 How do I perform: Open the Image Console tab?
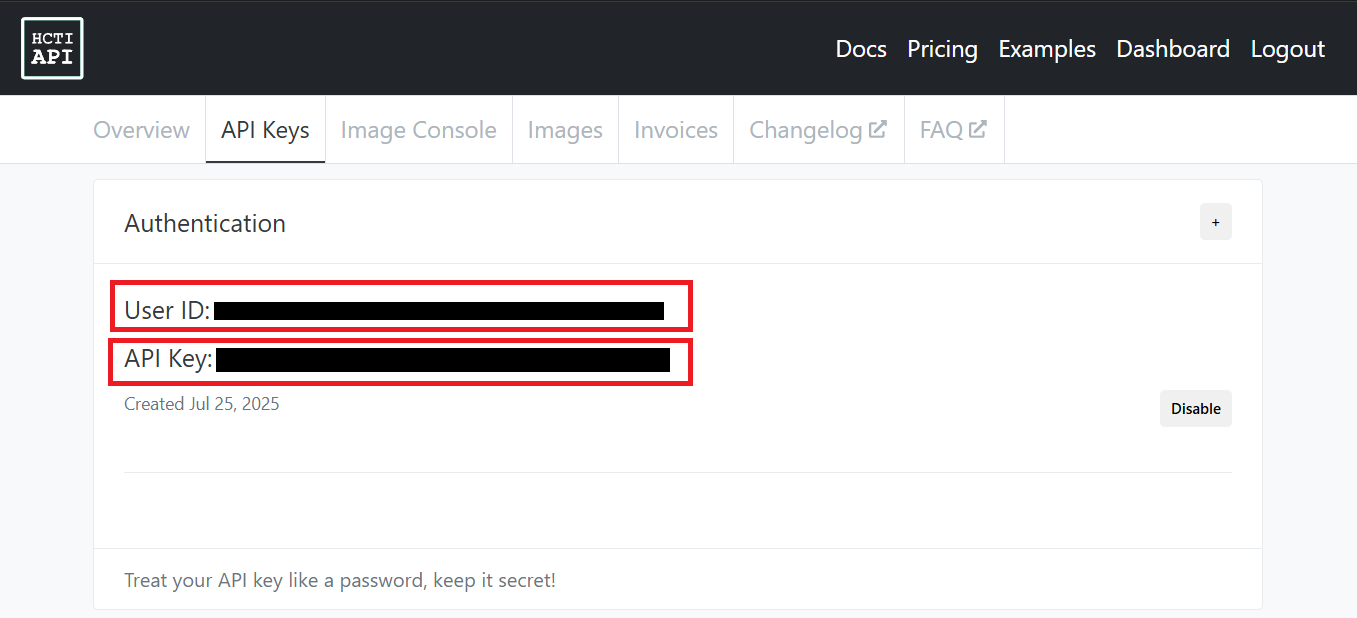pyautogui.click(x=418, y=130)
